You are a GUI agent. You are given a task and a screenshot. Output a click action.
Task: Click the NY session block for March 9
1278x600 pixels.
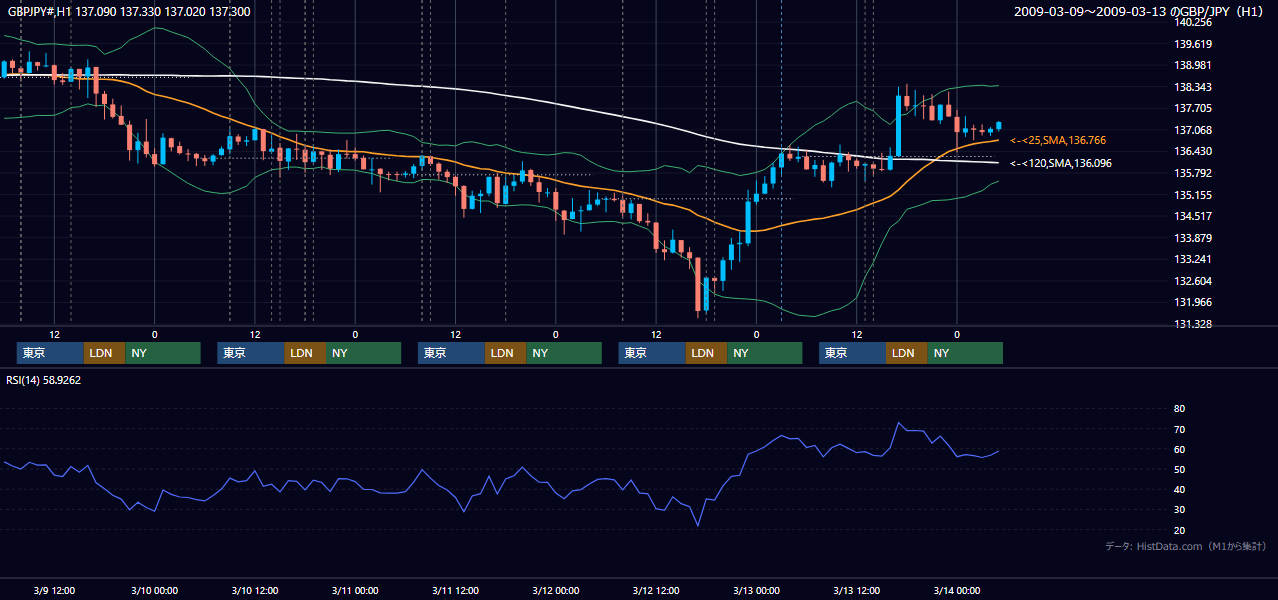[x=163, y=353]
